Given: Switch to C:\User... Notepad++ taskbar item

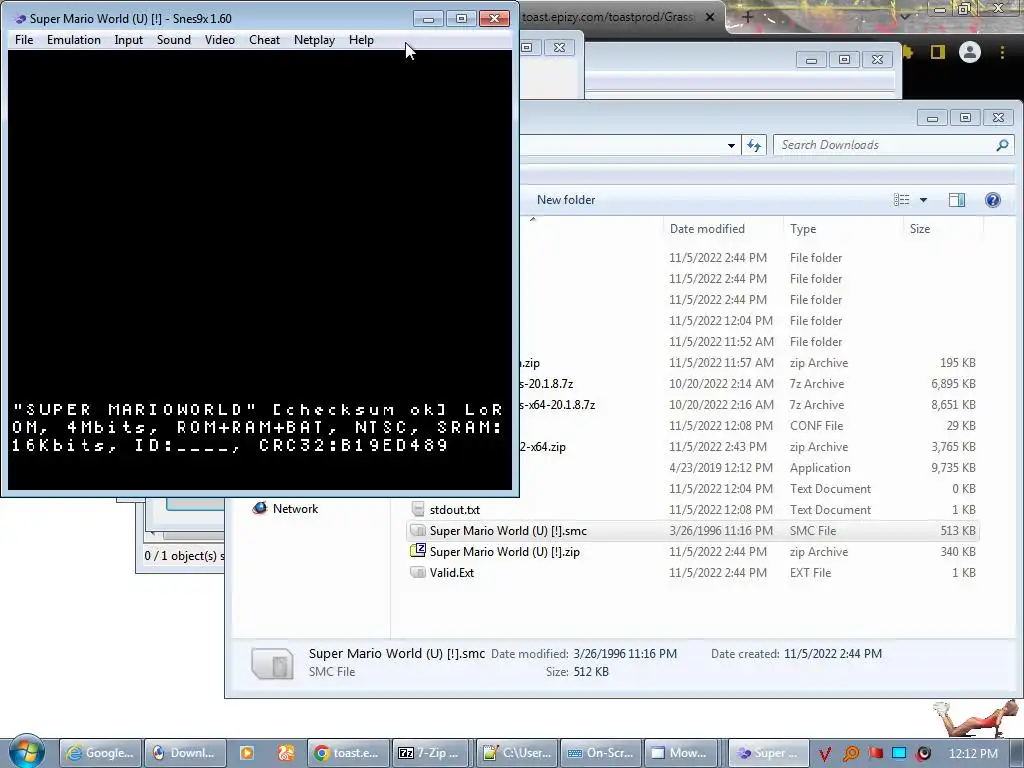Looking at the screenshot, I should (518, 753).
